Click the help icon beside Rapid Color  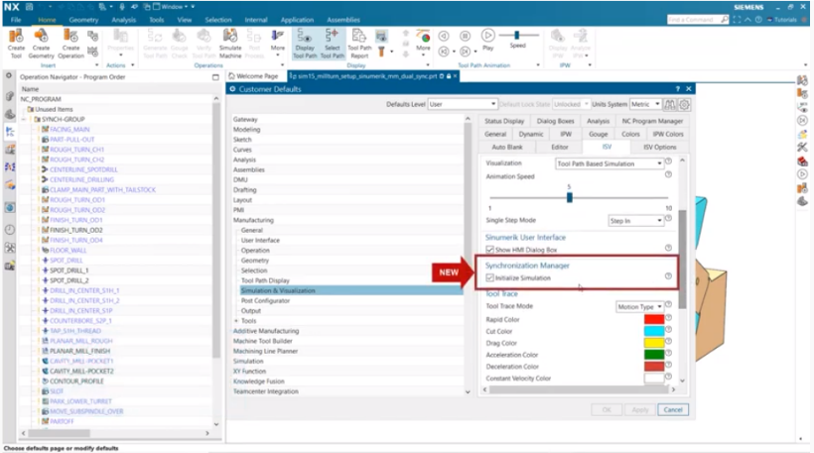coord(669,318)
